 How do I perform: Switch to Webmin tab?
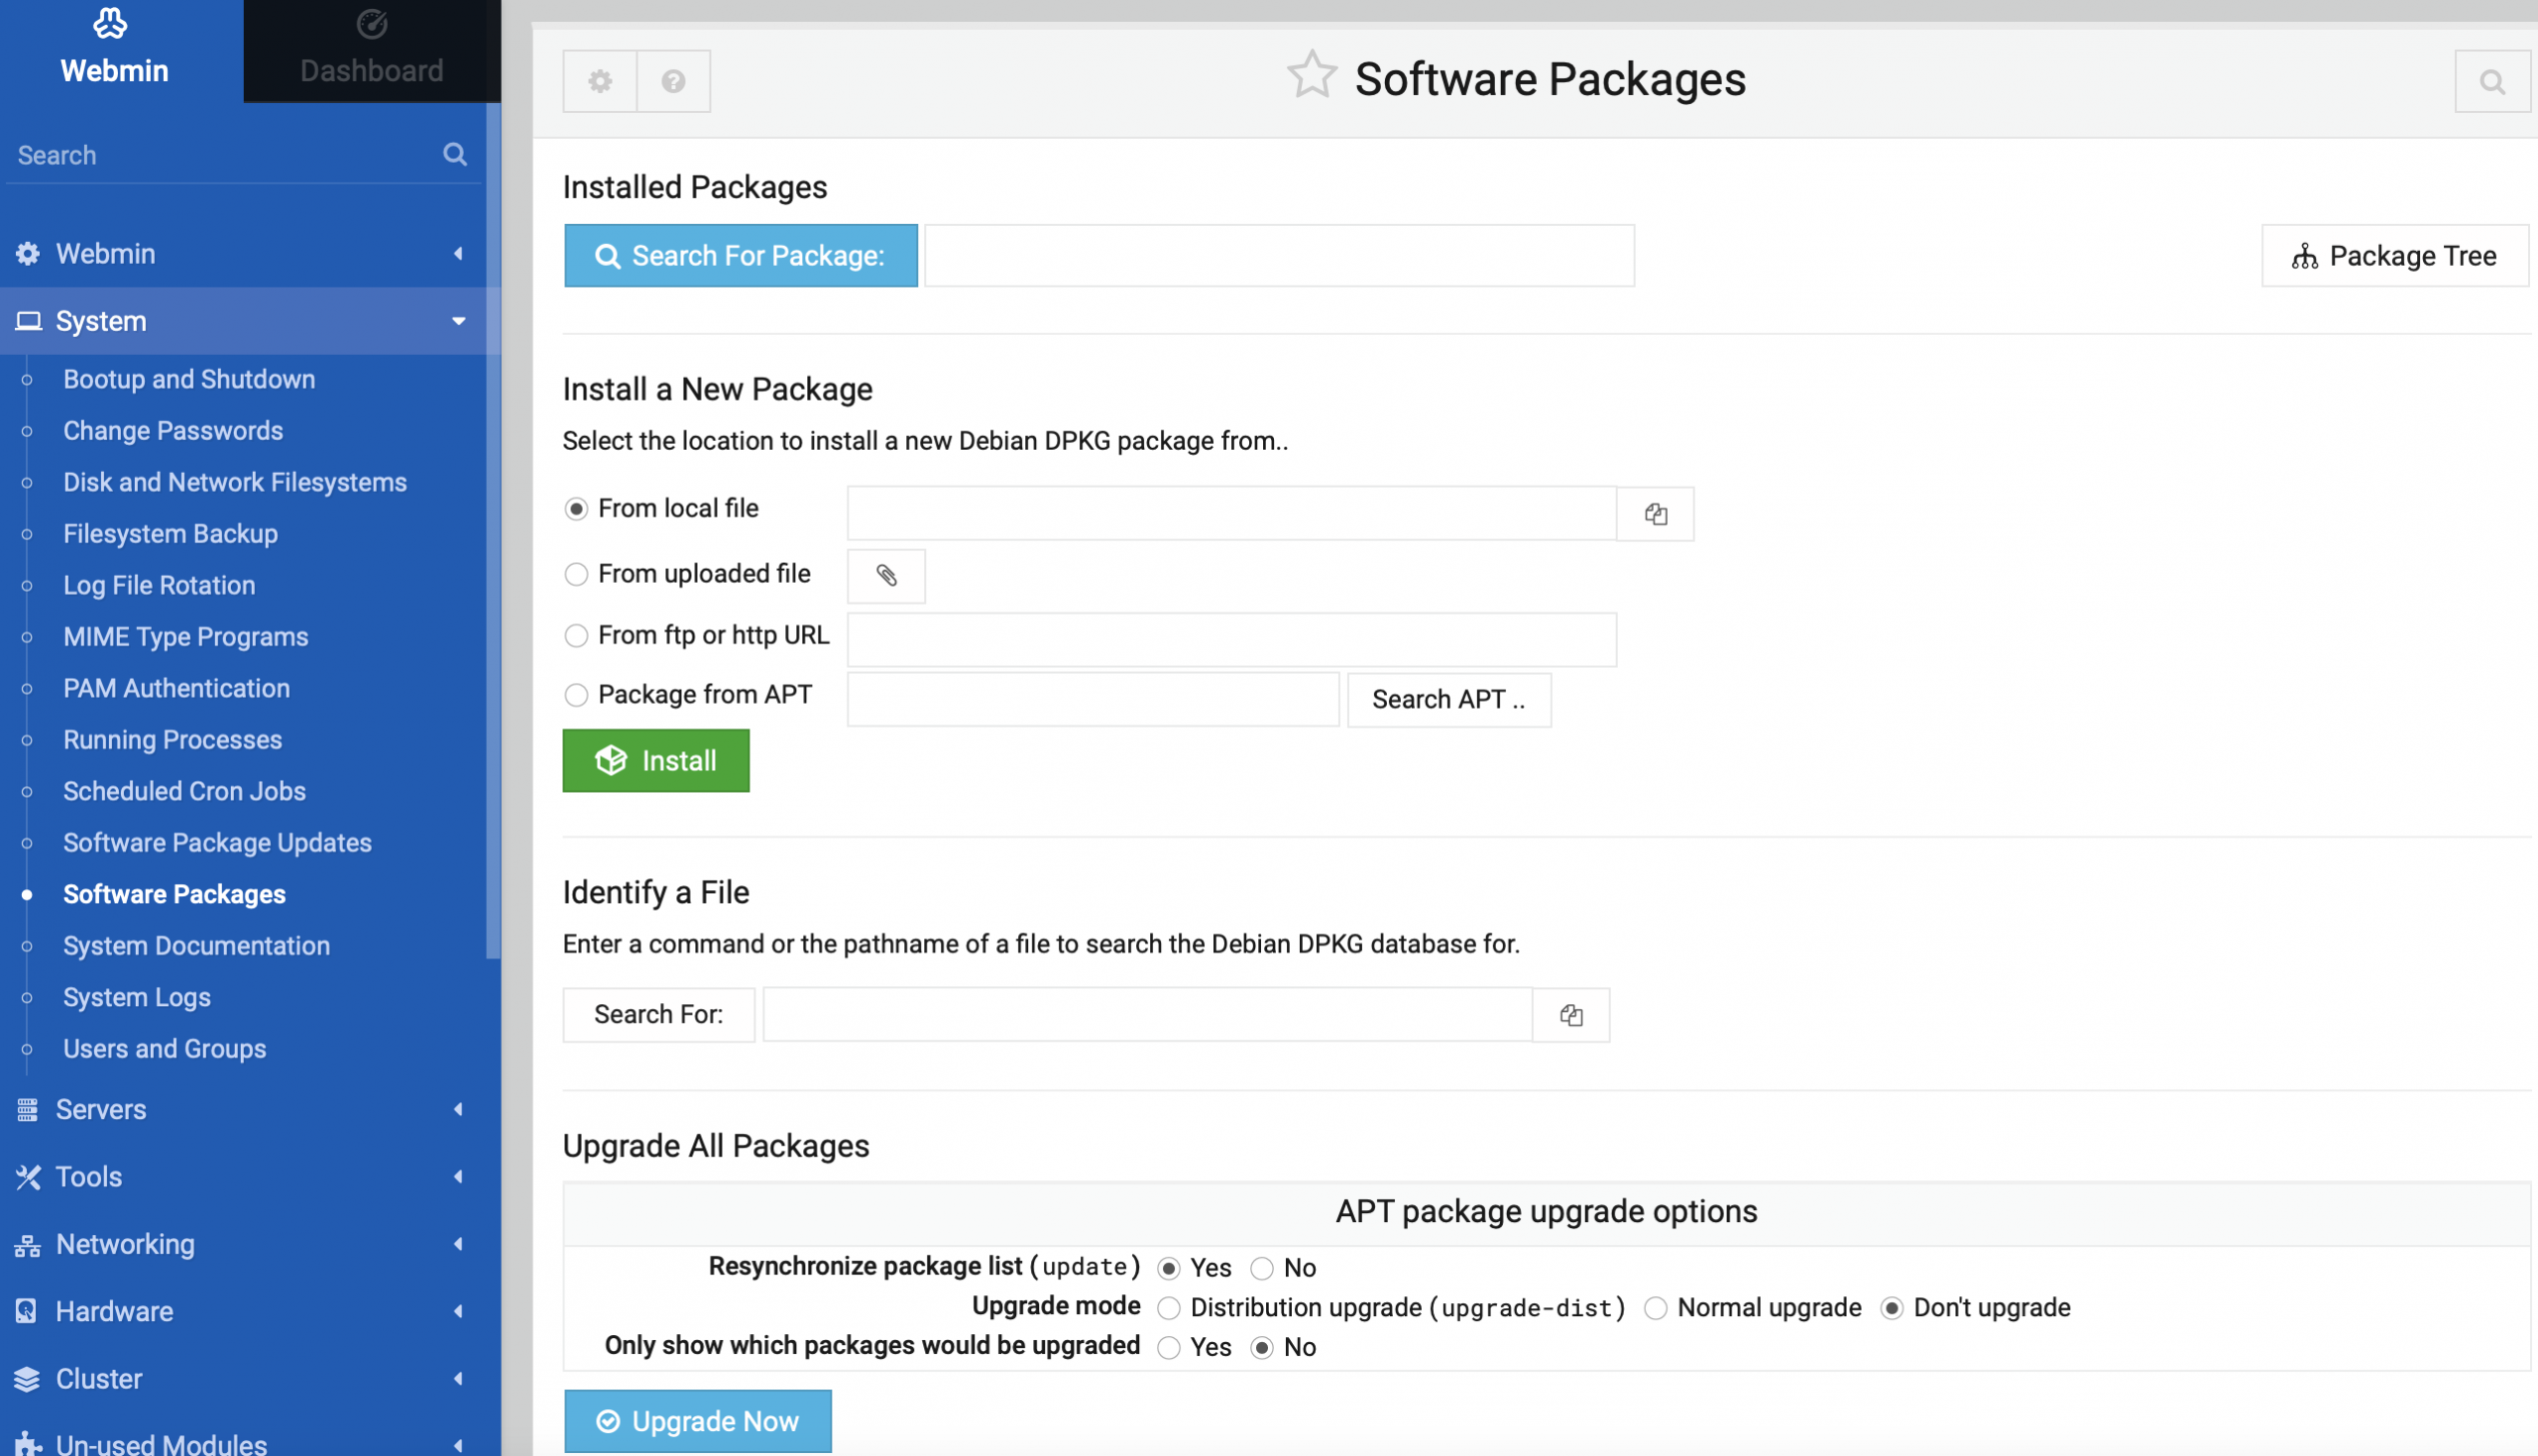point(121,50)
